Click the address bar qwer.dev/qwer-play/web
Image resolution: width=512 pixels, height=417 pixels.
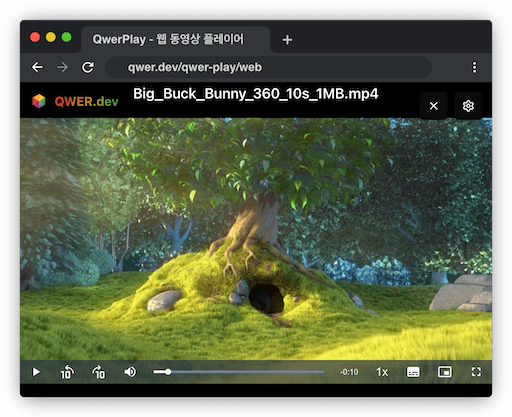coord(269,67)
